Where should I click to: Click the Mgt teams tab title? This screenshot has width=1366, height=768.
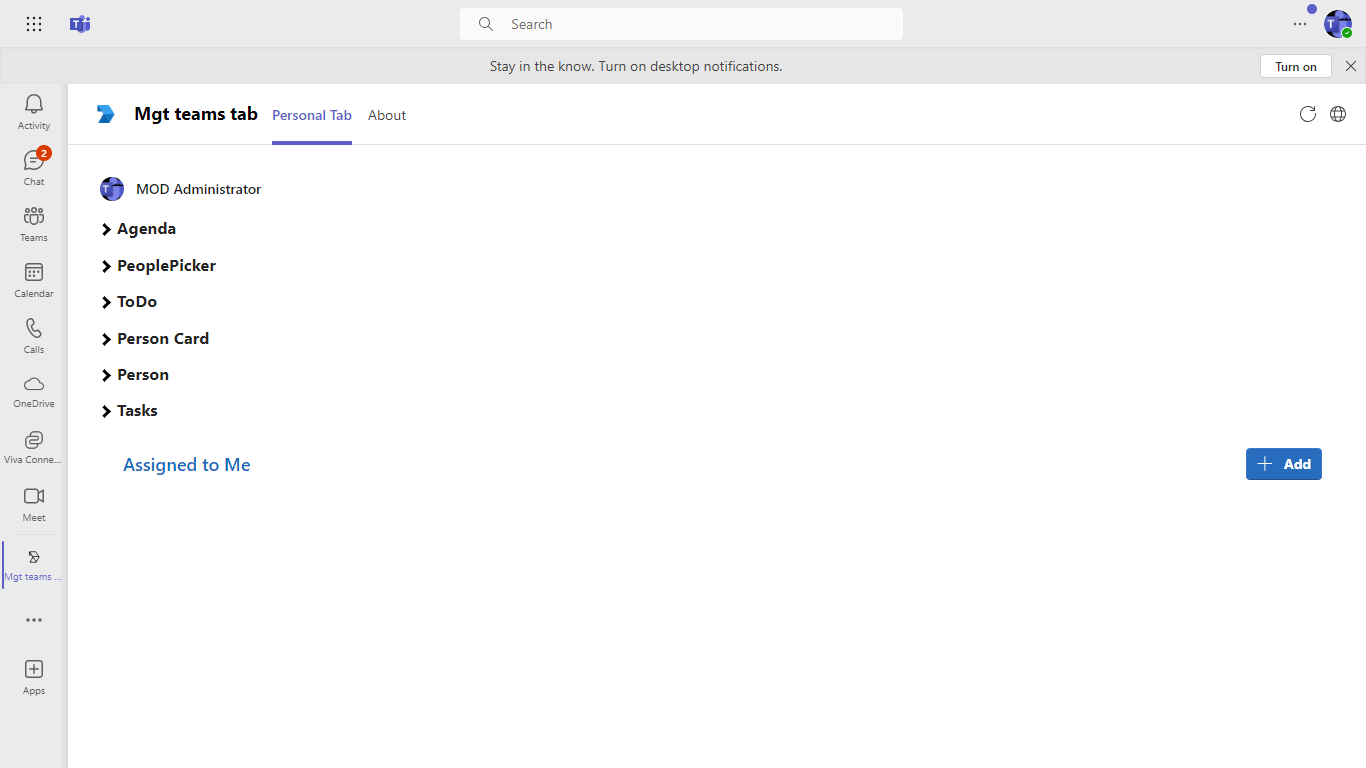point(196,114)
